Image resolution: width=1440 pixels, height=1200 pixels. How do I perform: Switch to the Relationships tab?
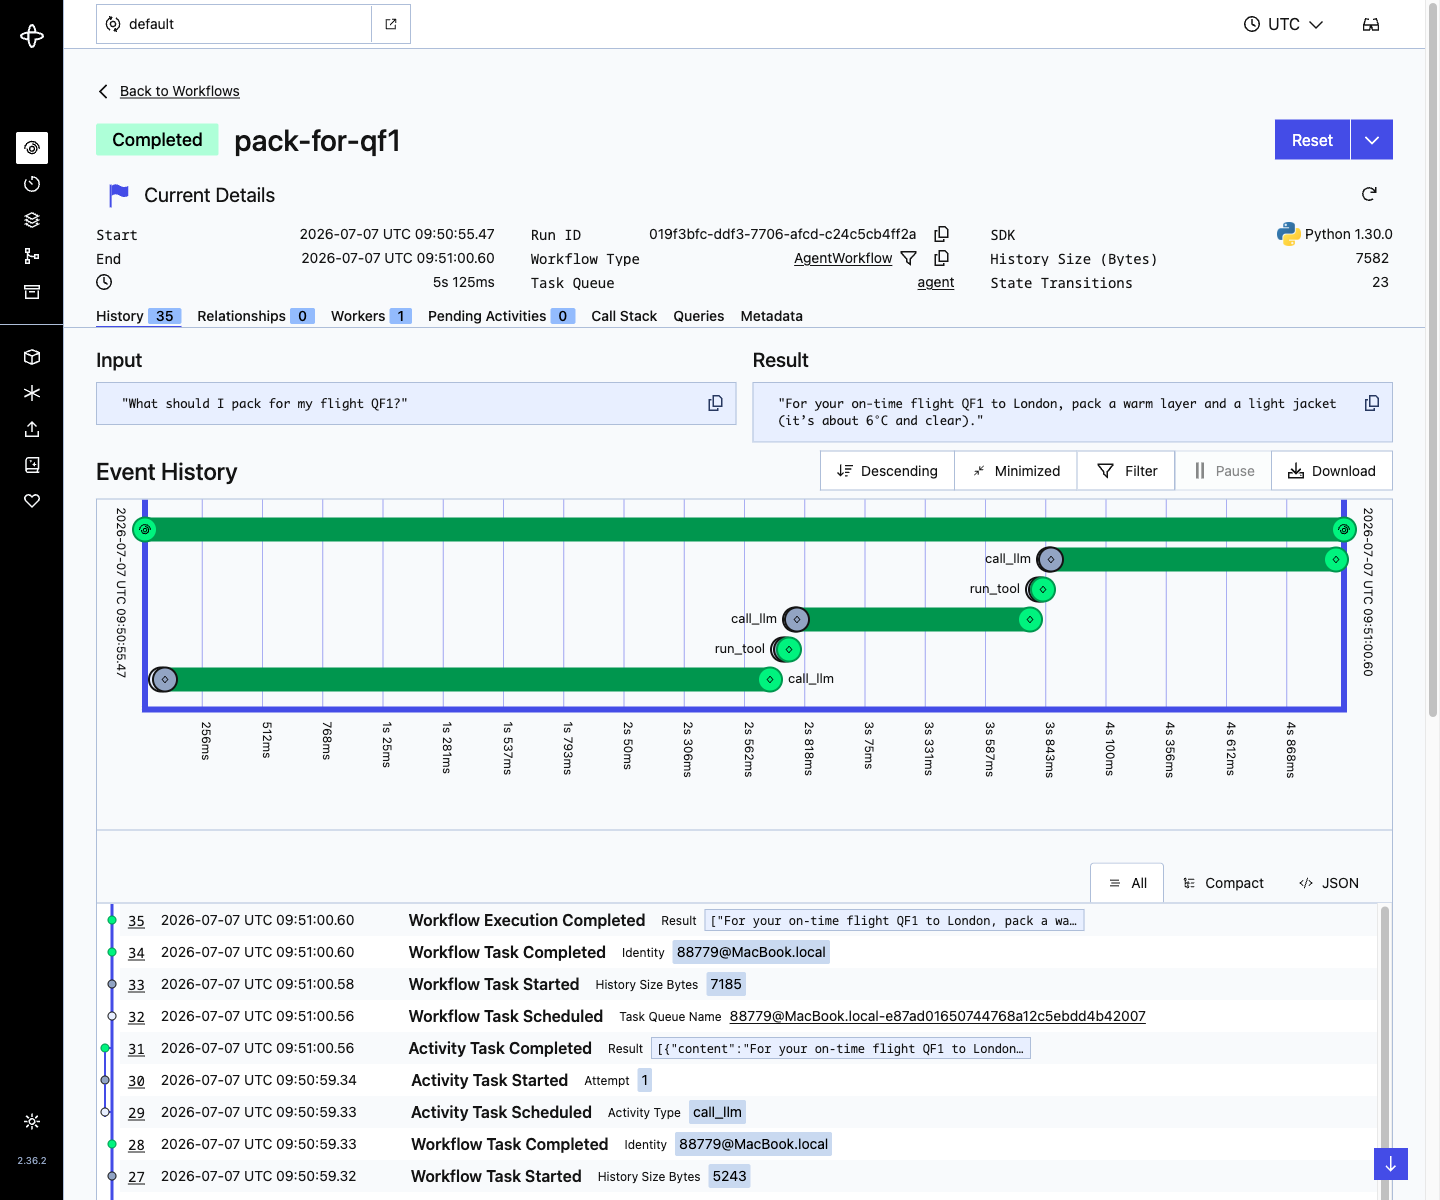tap(256, 316)
